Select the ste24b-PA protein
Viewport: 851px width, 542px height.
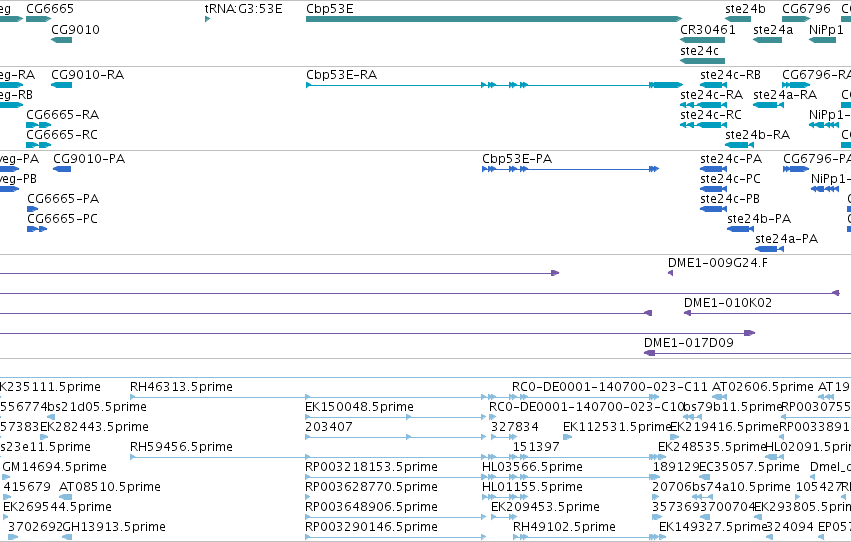[x=740, y=229]
